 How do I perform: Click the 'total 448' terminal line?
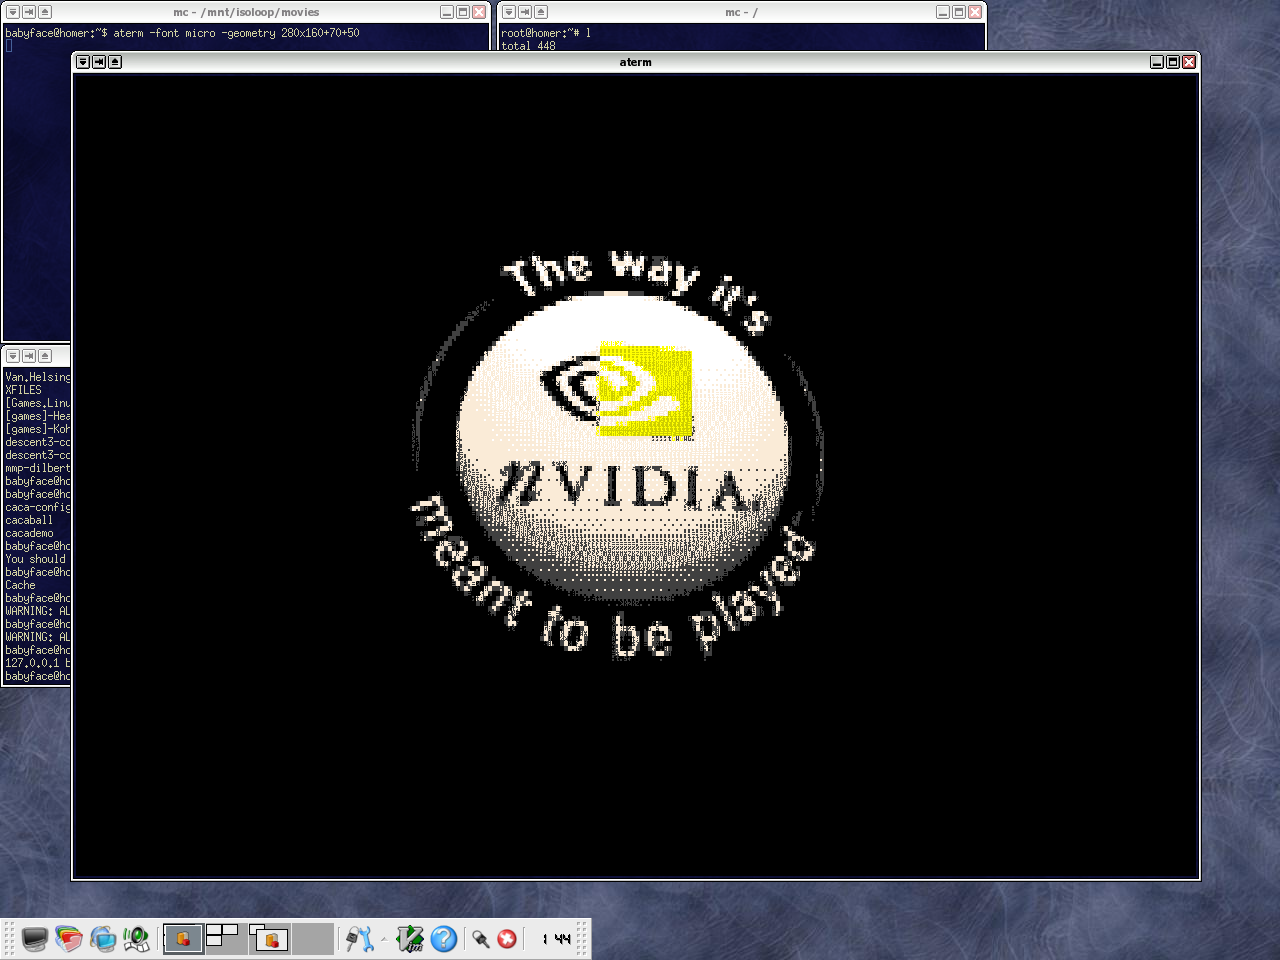[528, 46]
